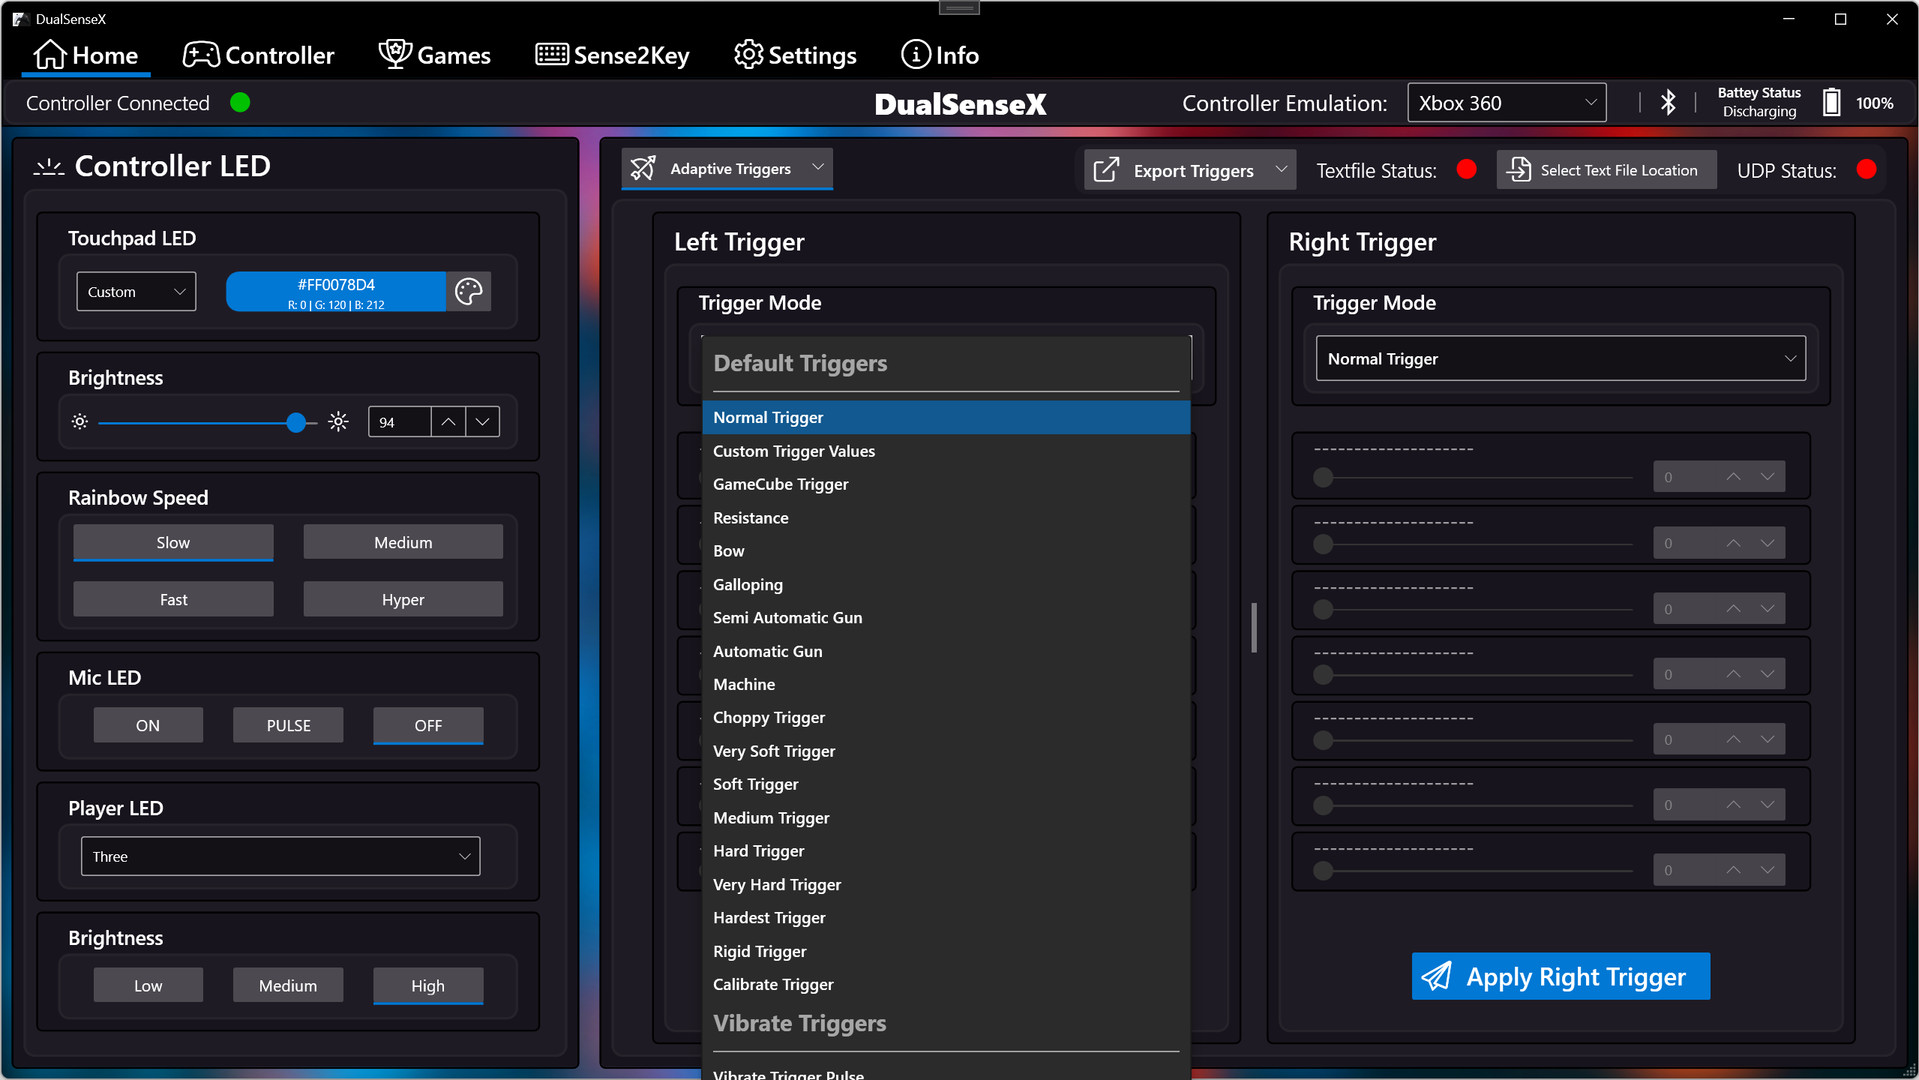This screenshot has width=1919, height=1080.
Task: Choose Galloping from the trigger mode list
Action: [x=748, y=585]
